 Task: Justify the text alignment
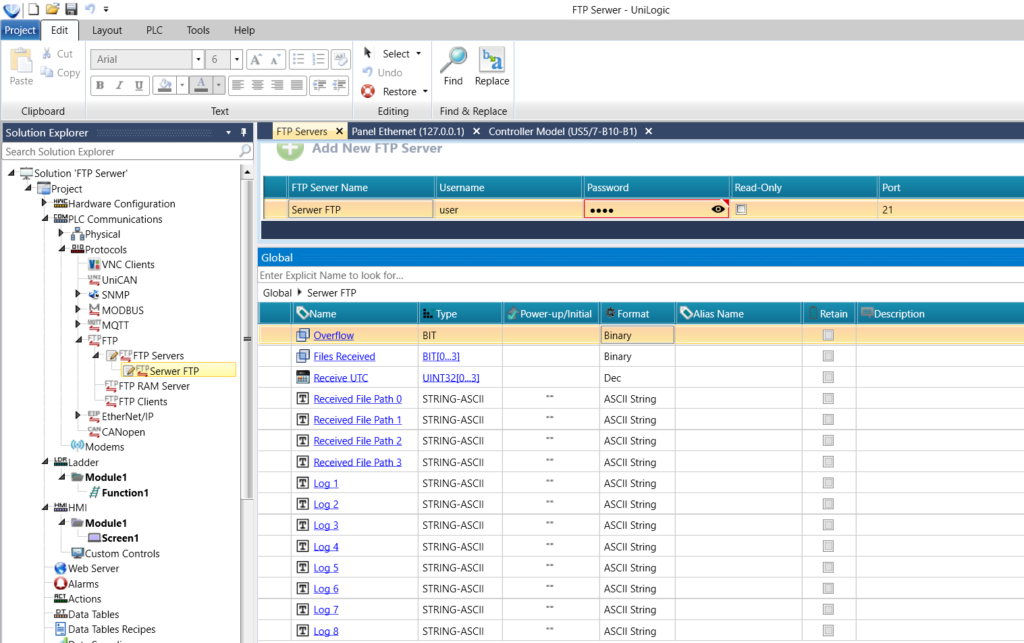coord(297,86)
